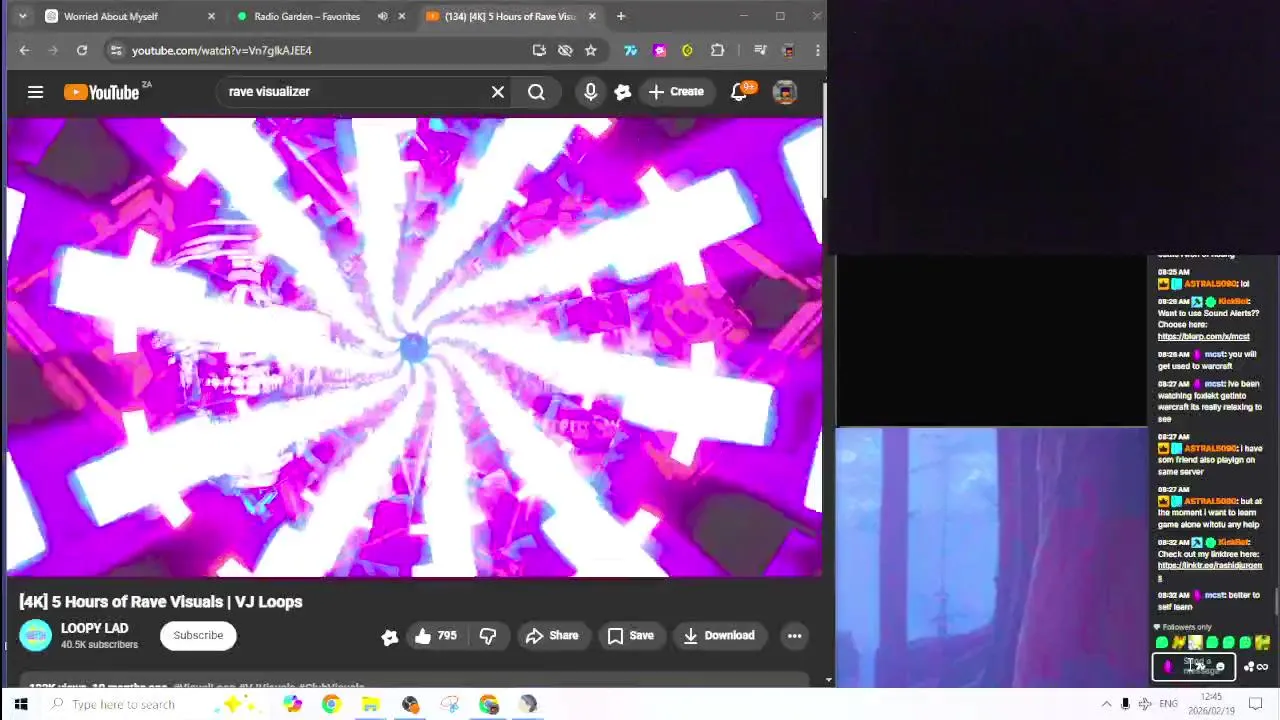
Task: Open more actions three-dot menu
Action: coord(795,636)
